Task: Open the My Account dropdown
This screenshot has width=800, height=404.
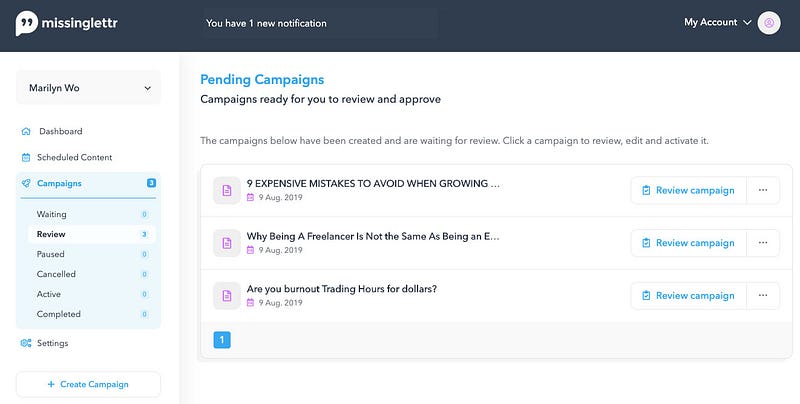Action: coord(717,22)
